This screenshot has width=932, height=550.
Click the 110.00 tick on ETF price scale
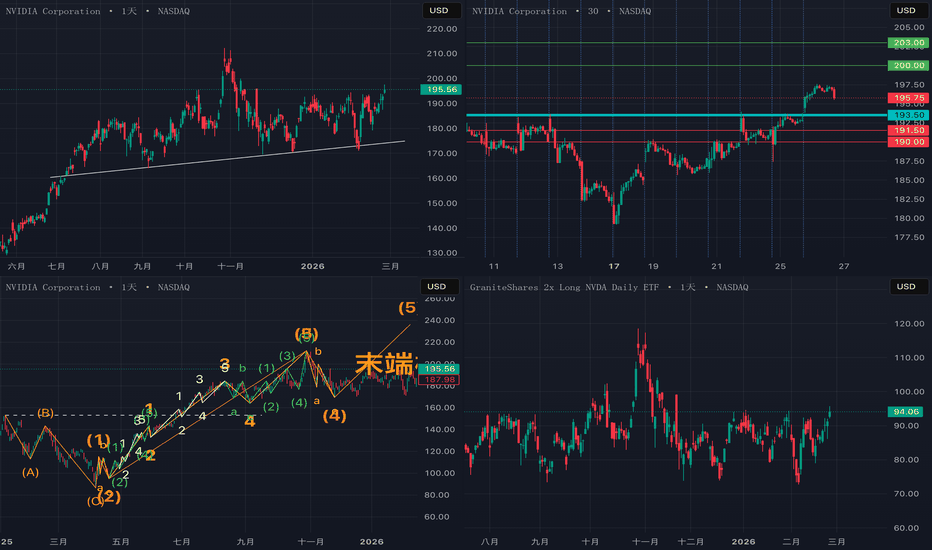[909, 358]
